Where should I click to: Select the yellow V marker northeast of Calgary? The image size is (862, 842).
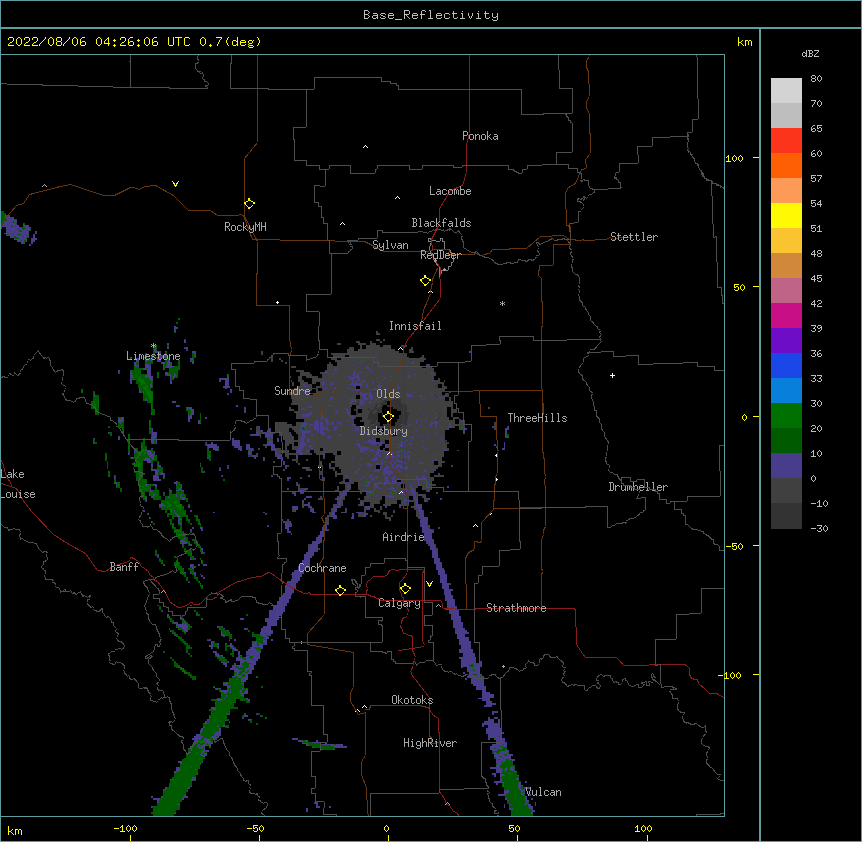(x=429, y=584)
